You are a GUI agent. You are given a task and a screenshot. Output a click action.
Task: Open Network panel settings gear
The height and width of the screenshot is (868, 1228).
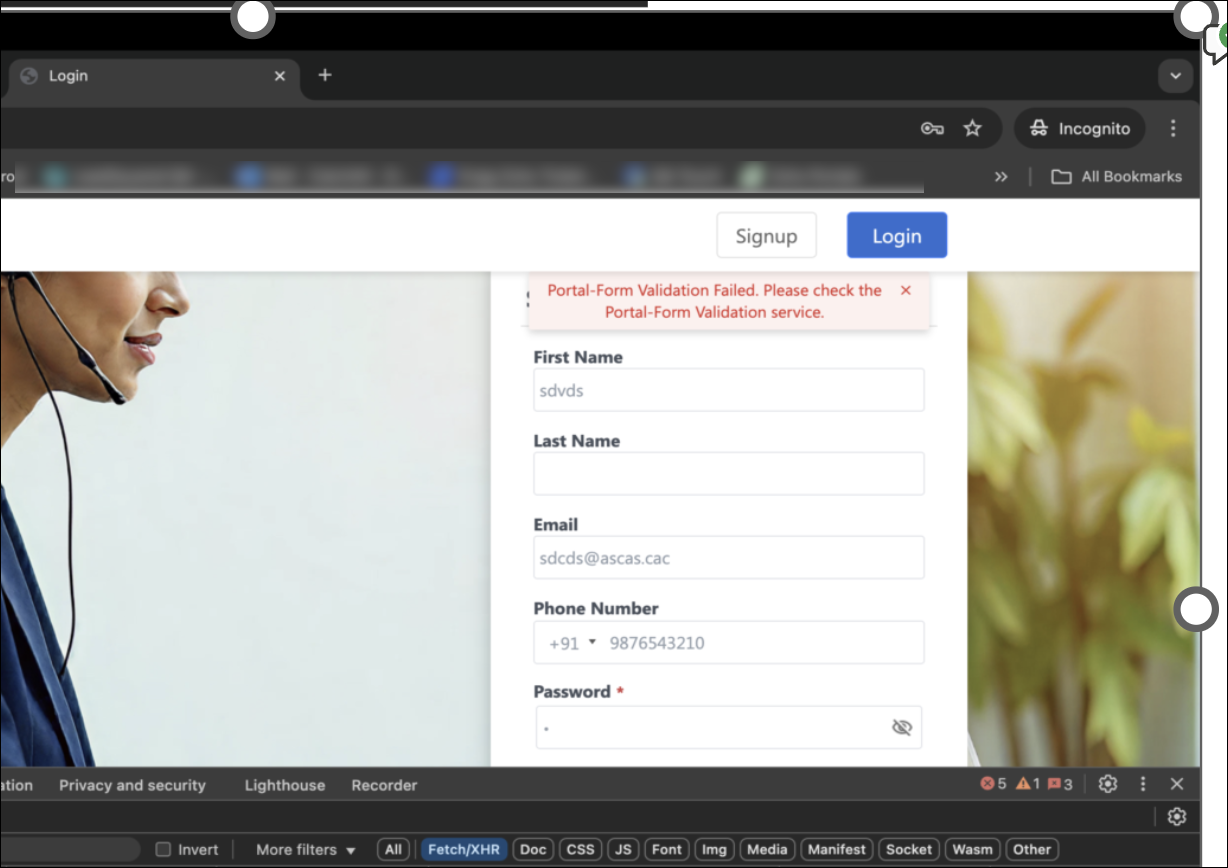1177,817
